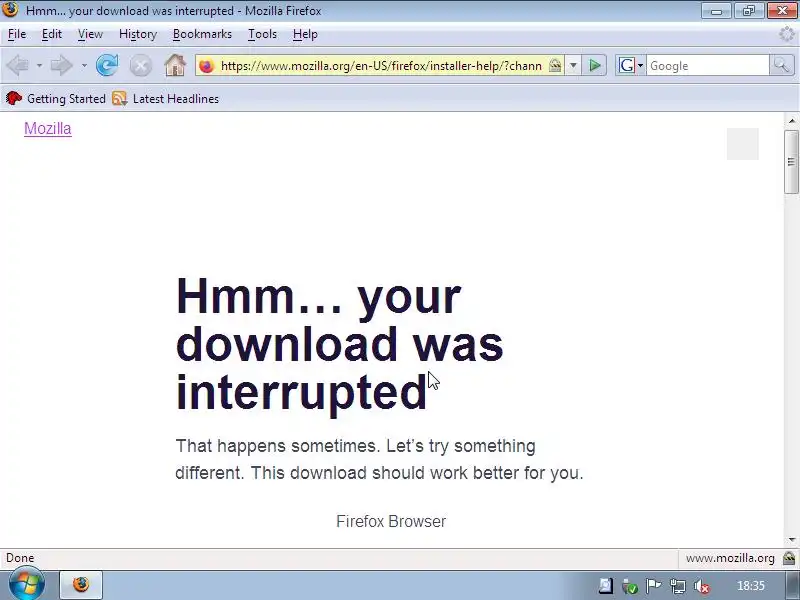Click the scrollbar down arrow
This screenshot has width=800, height=600.
pos(791,540)
